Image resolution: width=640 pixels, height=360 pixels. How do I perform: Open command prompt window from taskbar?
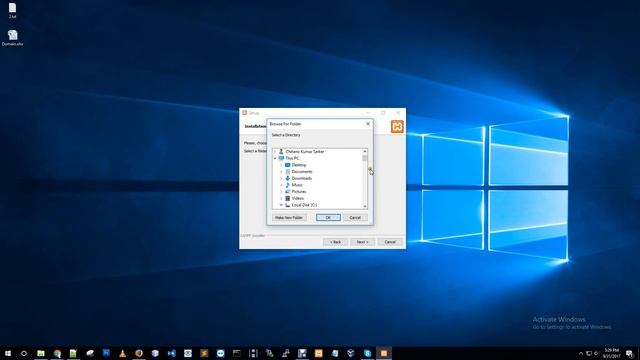pyautogui.click(x=237, y=353)
